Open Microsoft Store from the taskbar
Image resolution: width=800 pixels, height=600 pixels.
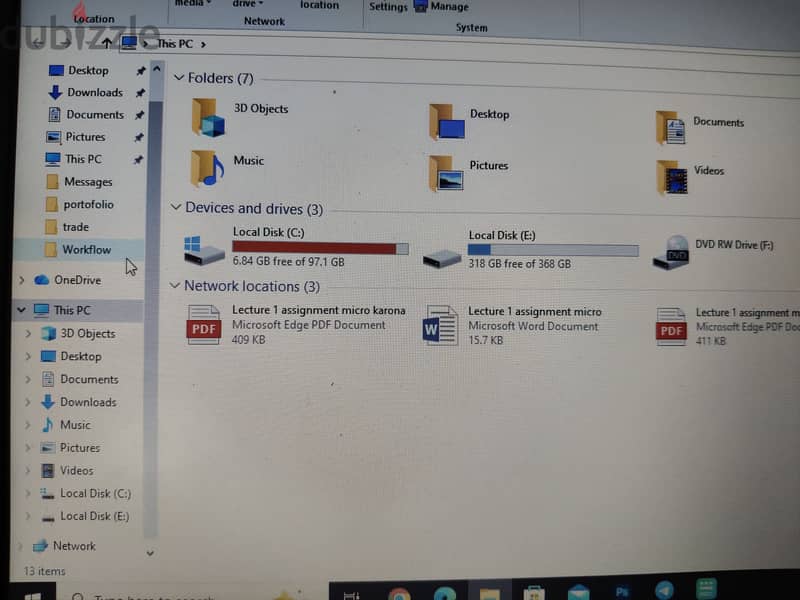pyautogui.click(x=534, y=594)
